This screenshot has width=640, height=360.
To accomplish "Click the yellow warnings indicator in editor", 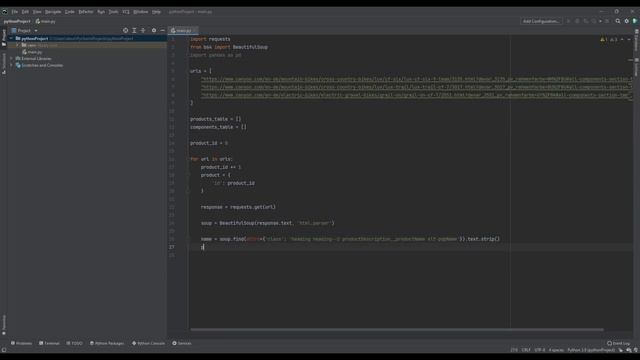I will pyautogui.click(x=604, y=40).
